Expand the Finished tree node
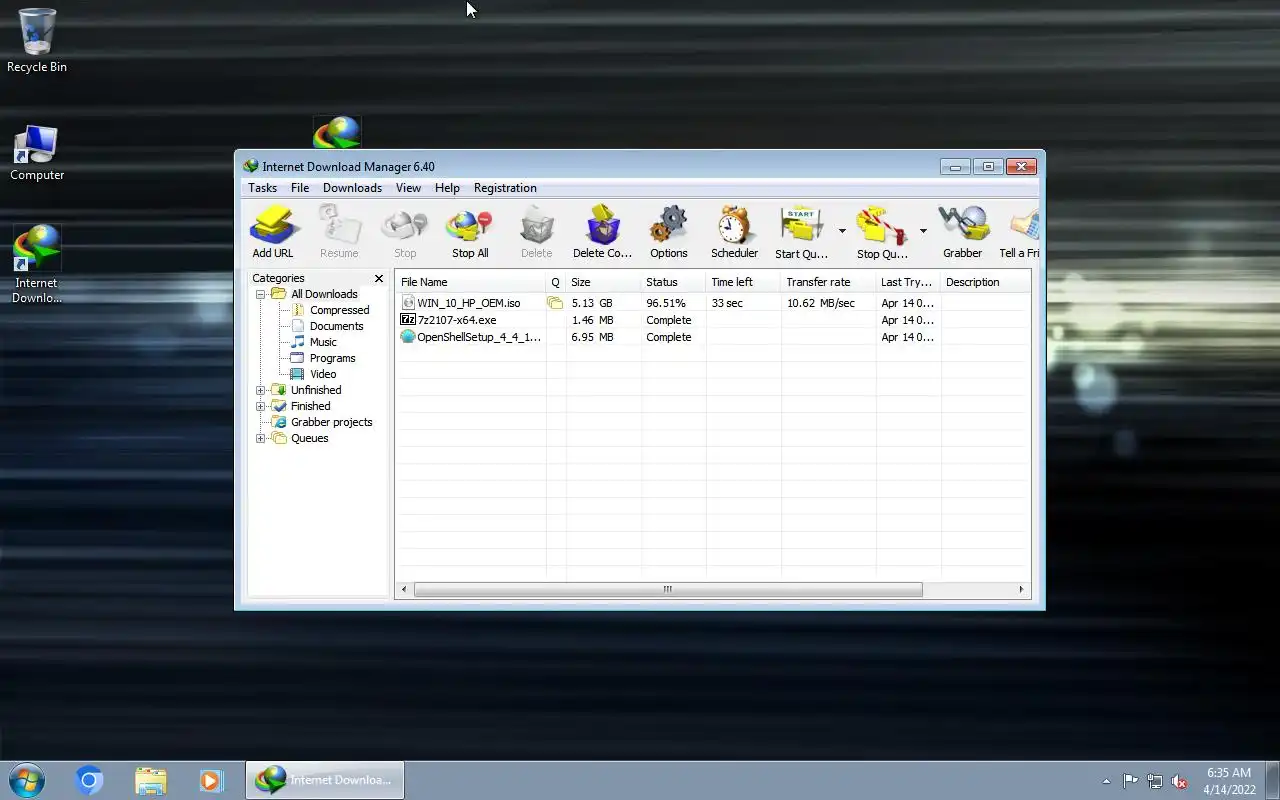The image size is (1280, 800). [261, 406]
